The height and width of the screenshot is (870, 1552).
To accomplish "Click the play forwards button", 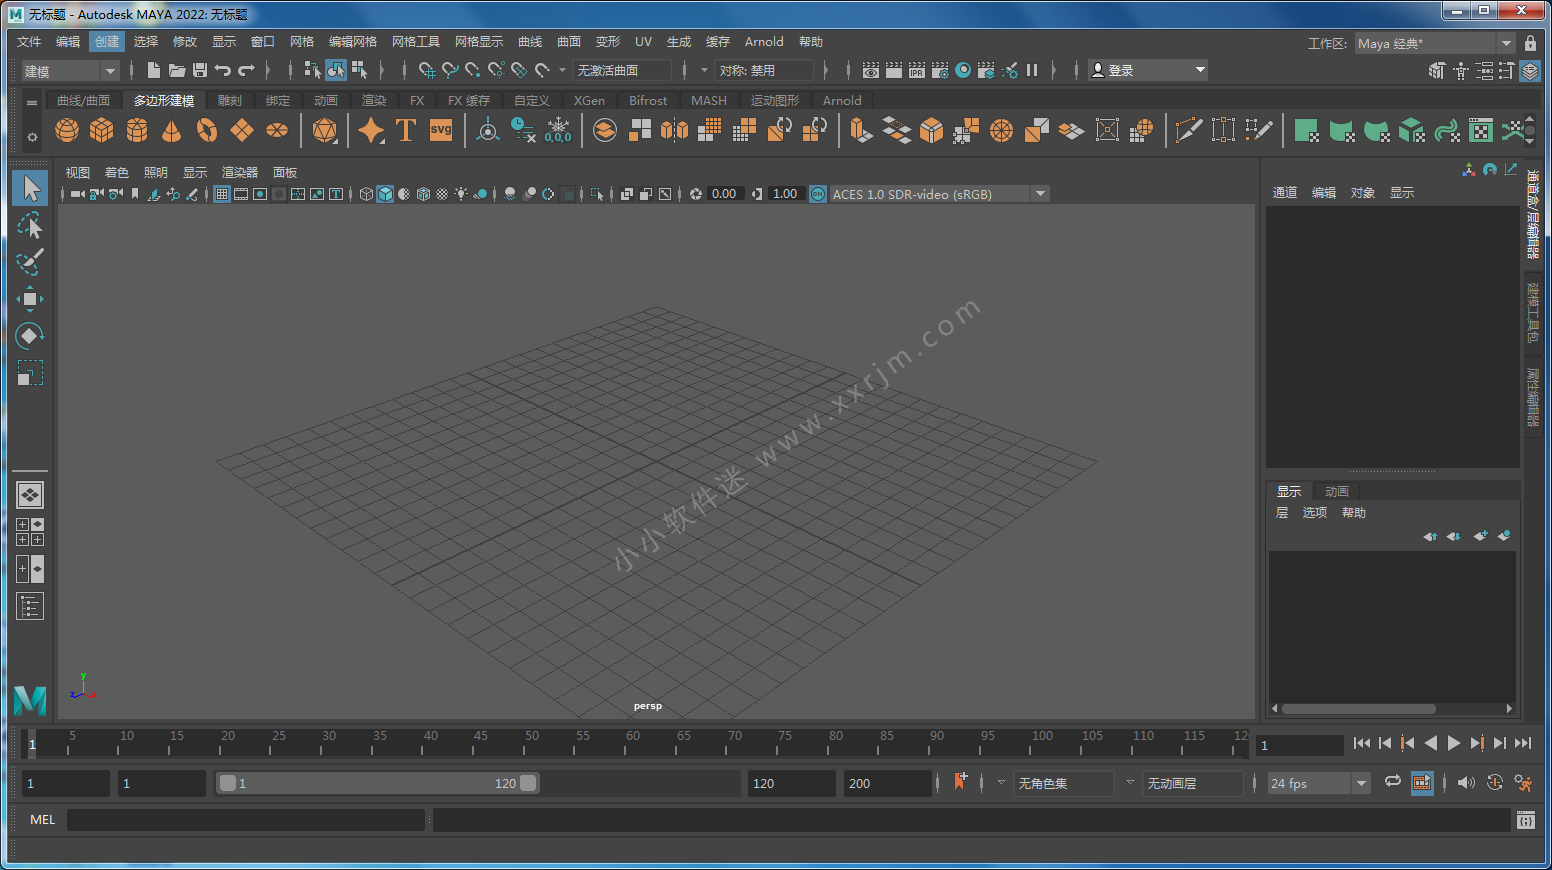I will 1454,743.
